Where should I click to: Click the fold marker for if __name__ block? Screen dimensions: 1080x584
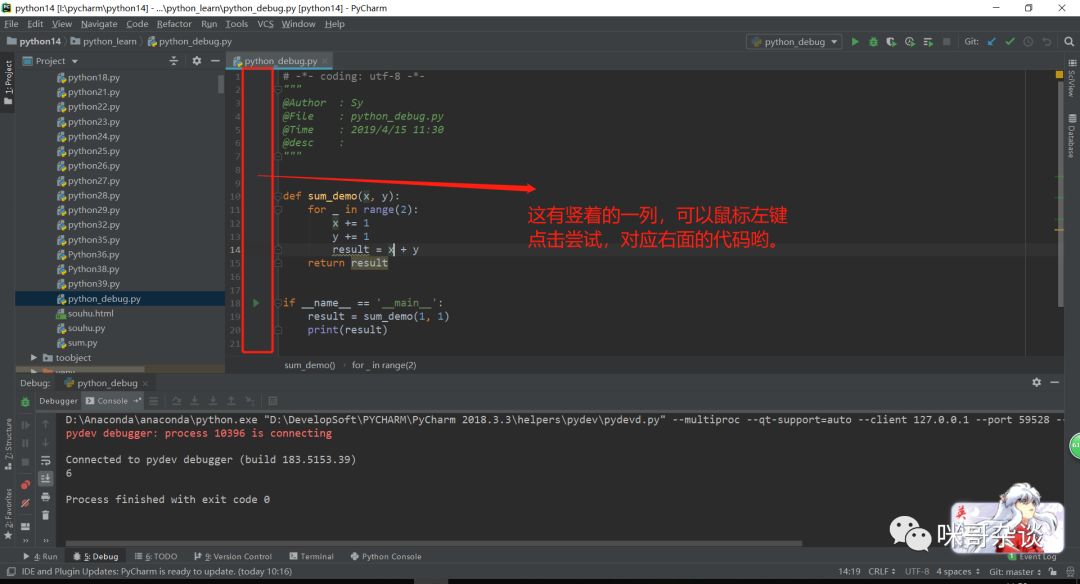pos(278,303)
